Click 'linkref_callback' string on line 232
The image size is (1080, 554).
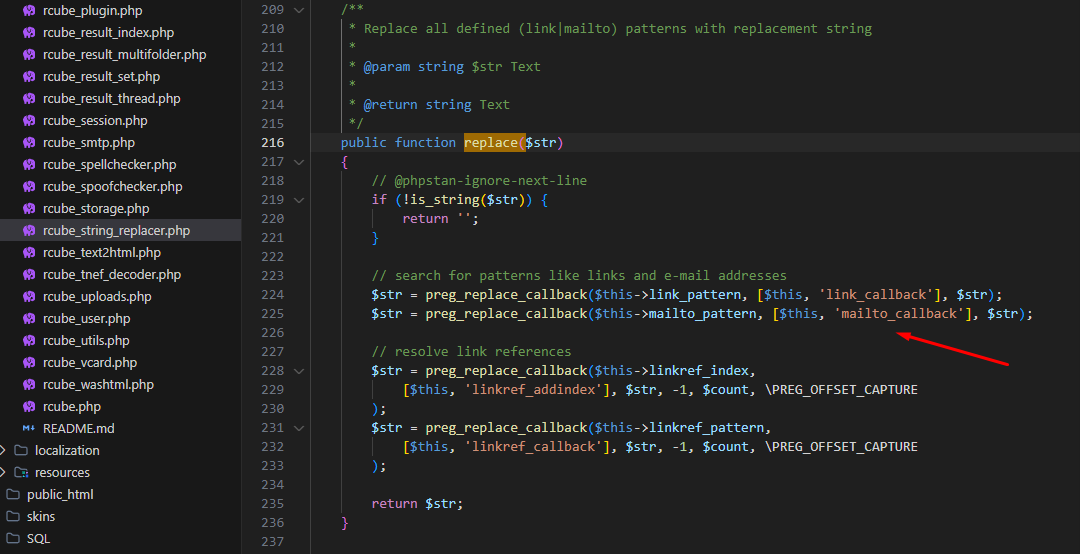coord(534,447)
